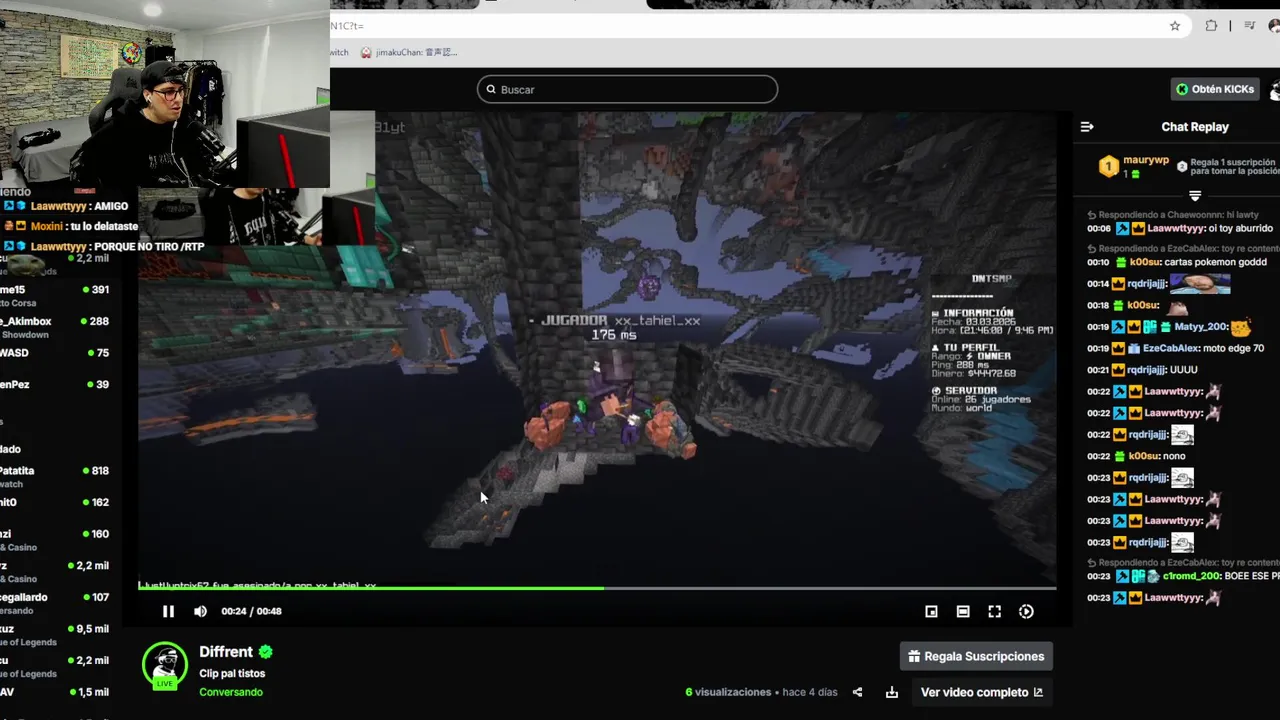This screenshot has width=1280, height=720.
Task: Mute the clip volume speaker icon
Action: tap(200, 611)
